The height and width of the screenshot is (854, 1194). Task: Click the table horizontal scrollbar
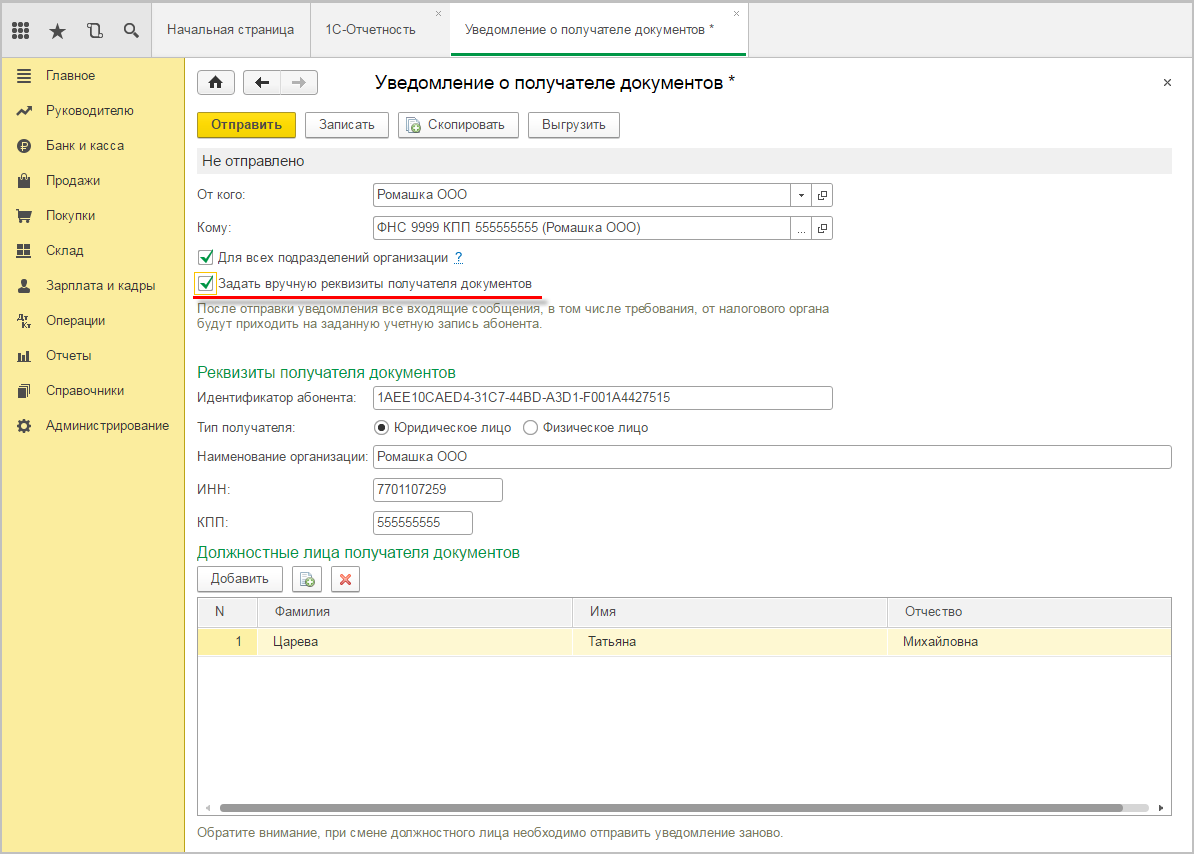tap(671, 808)
